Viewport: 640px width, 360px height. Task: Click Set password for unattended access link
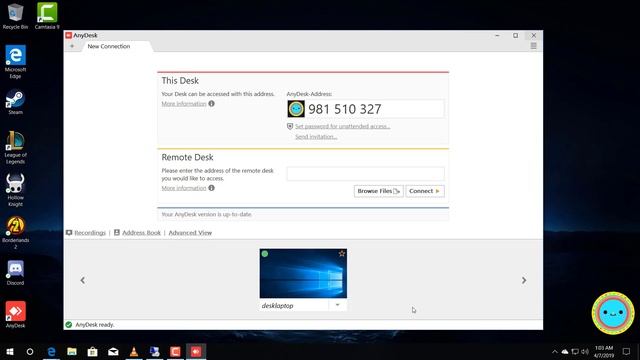tap(342, 127)
